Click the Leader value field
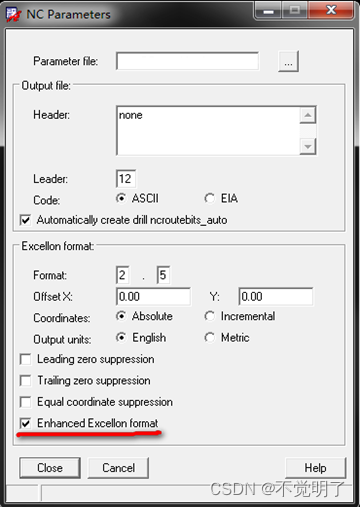The height and width of the screenshot is (507, 360). pyautogui.click(x=126, y=179)
